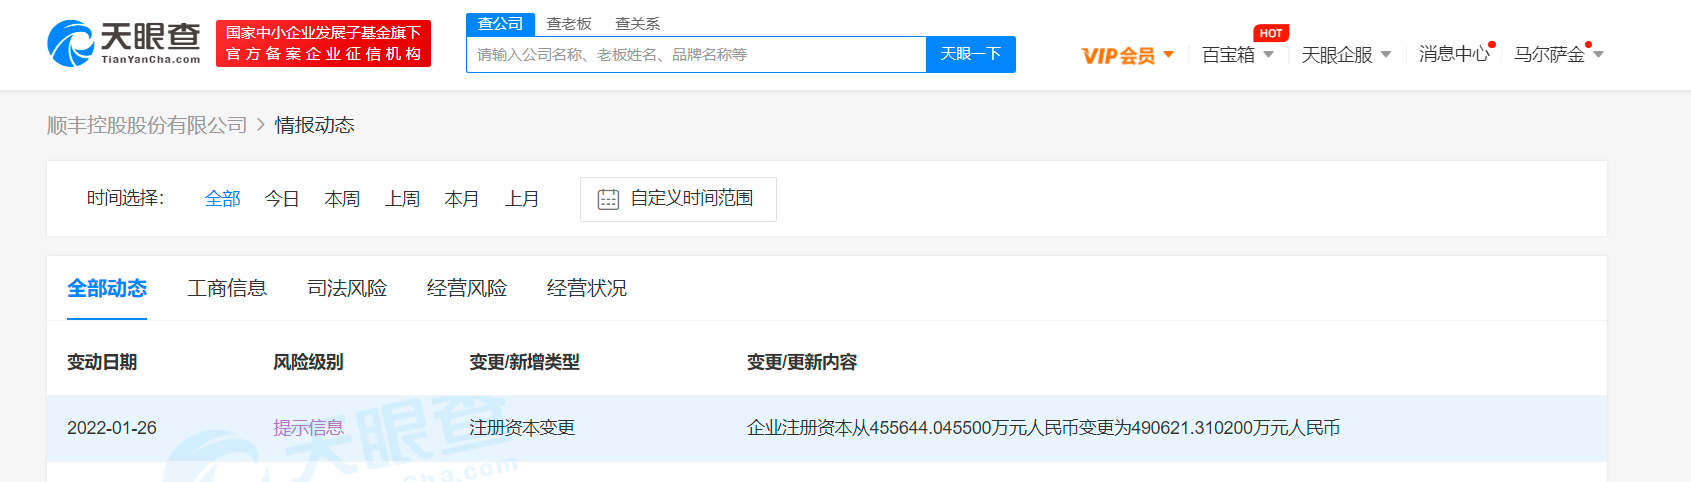This screenshot has width=1691, height=482.
Task: Click the red official credit agency banner
Action: (x=323, y=44)
